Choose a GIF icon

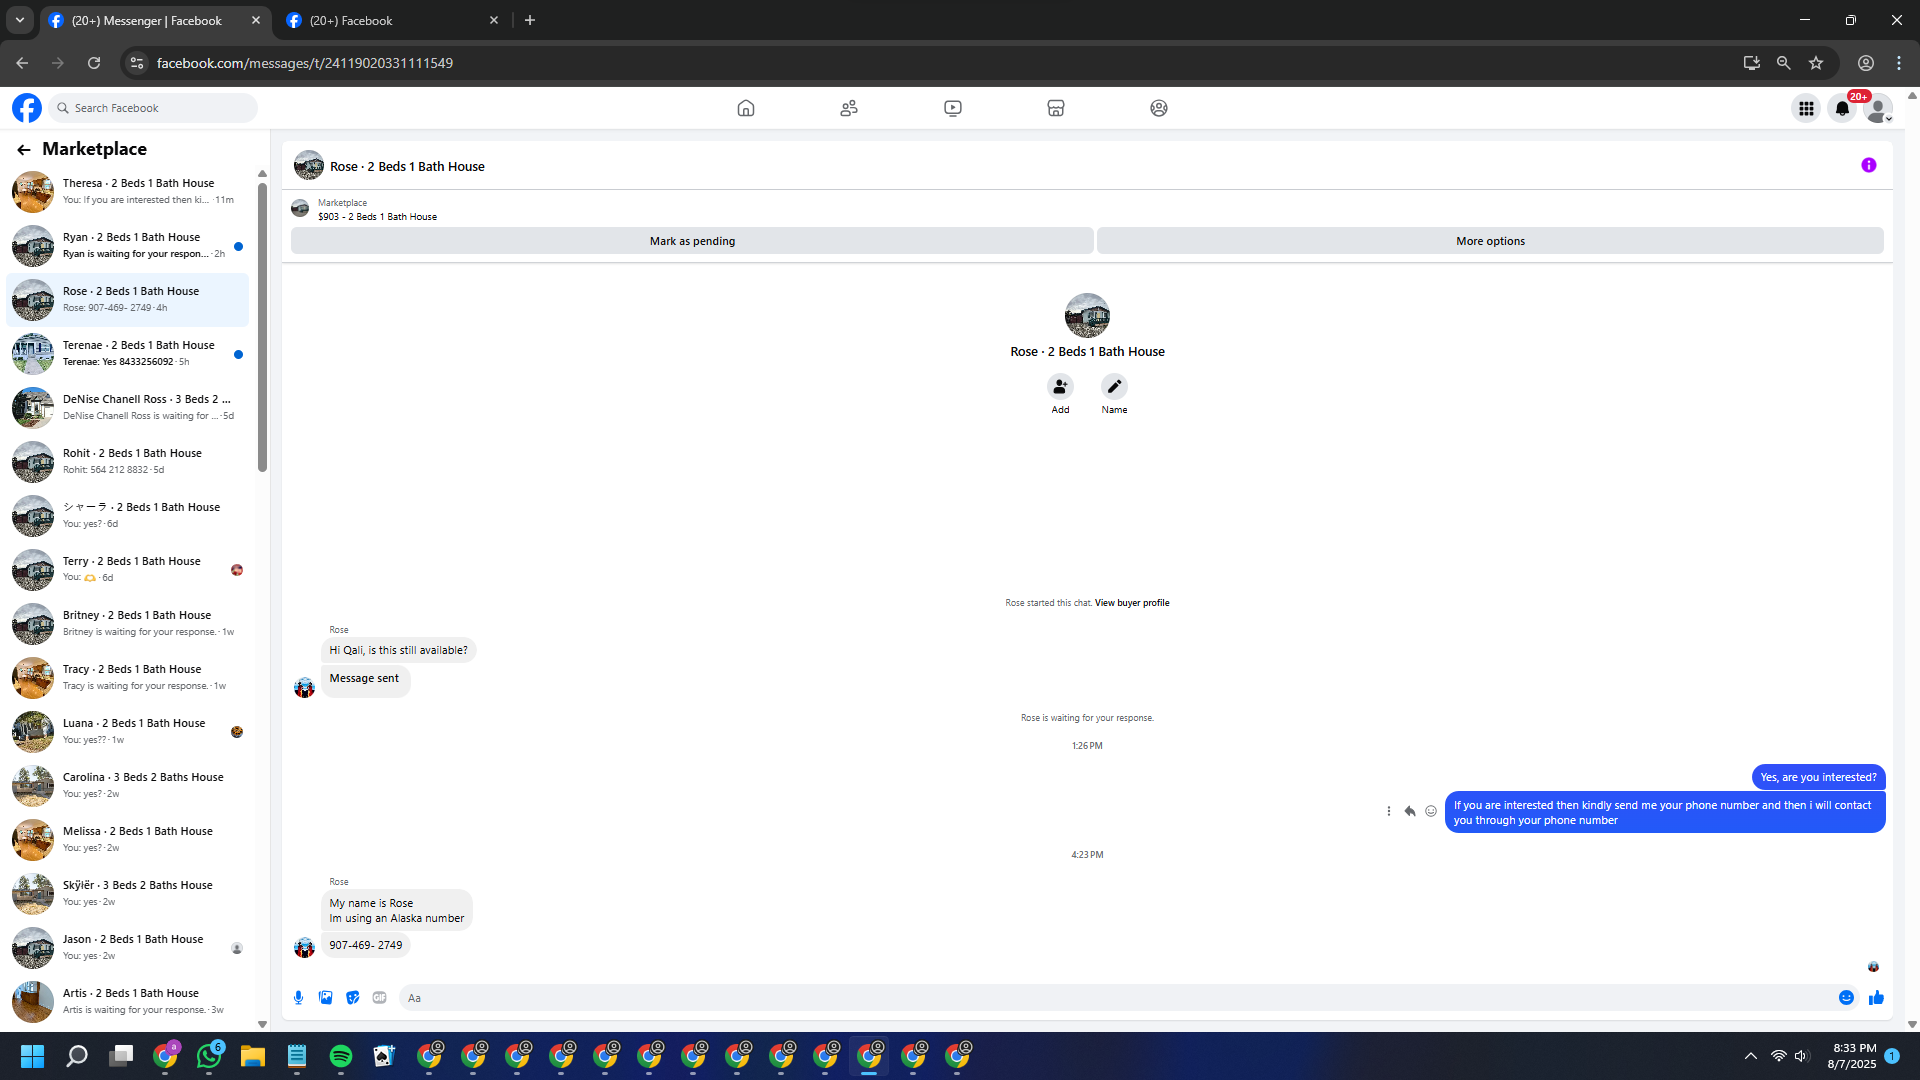pos(379,997)
